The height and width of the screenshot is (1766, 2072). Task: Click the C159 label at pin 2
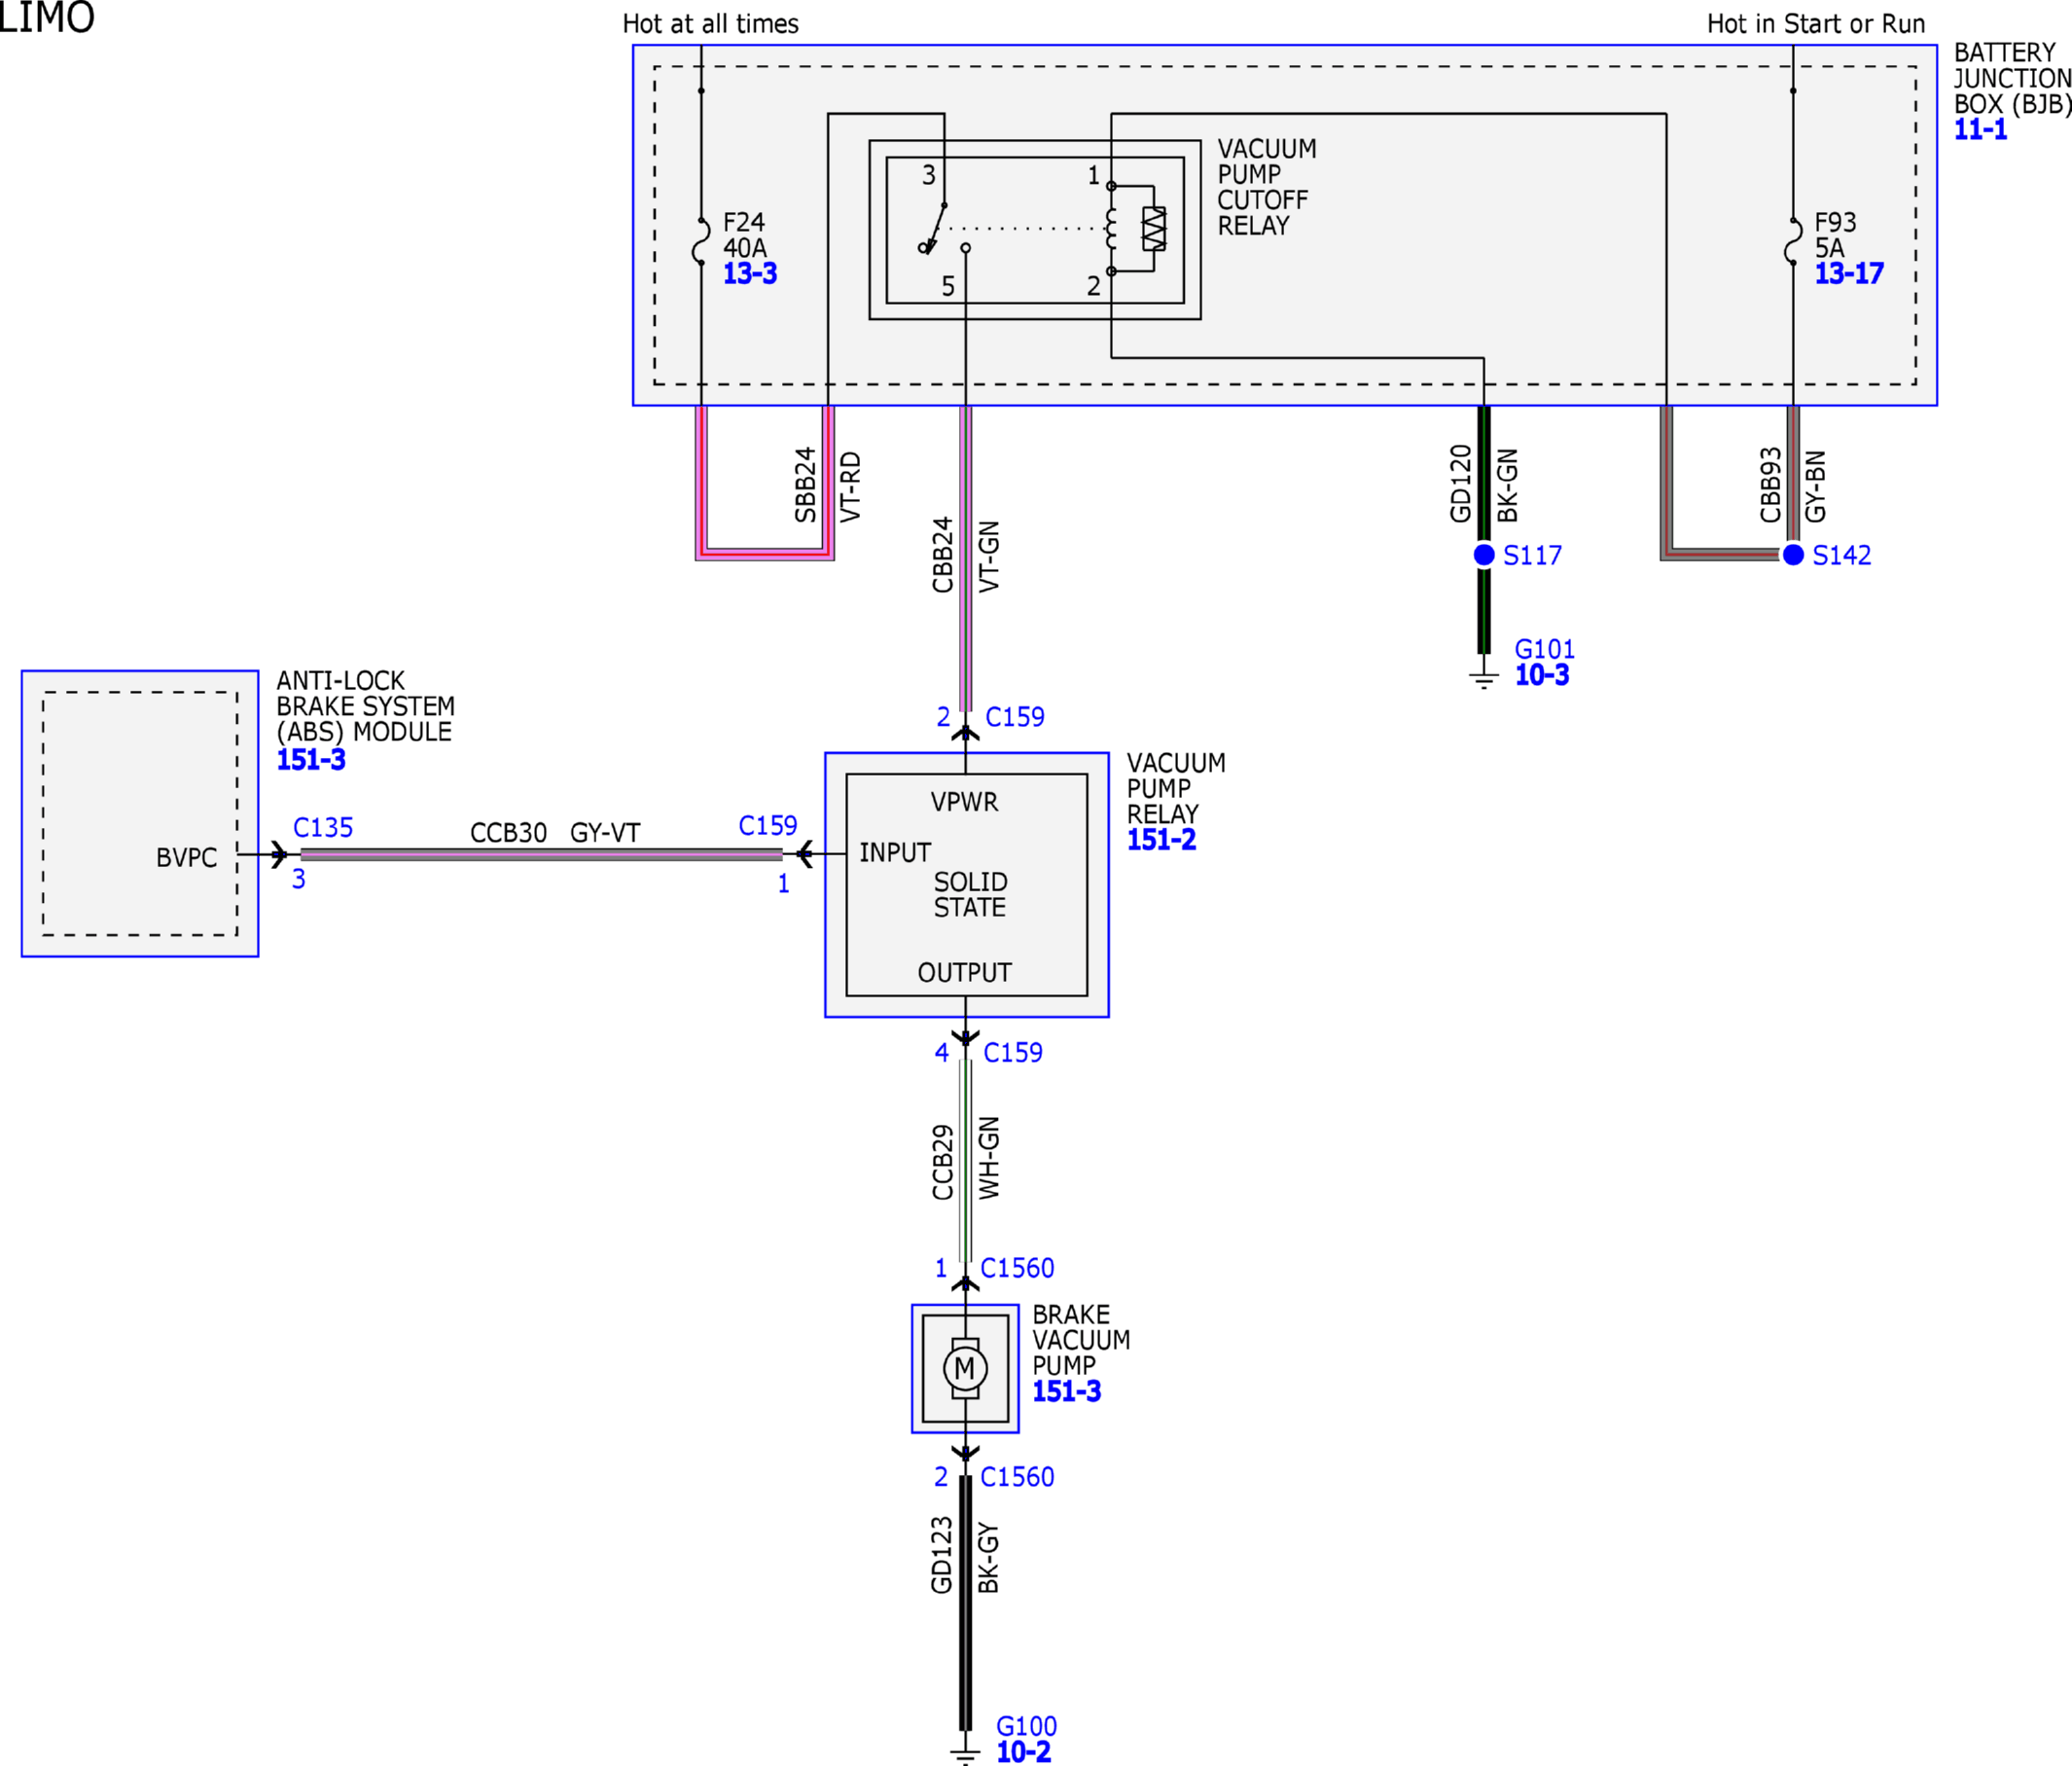click(1015, 717)
